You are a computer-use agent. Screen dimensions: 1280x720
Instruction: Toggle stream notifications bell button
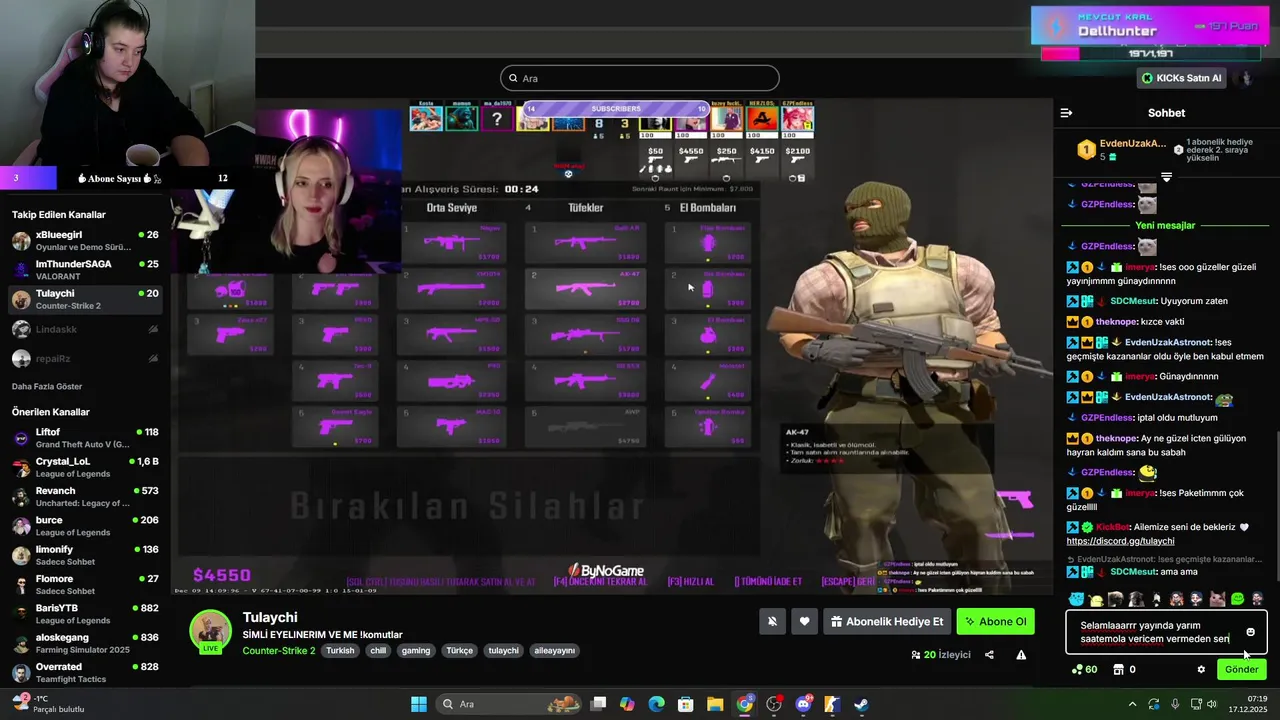772,621
